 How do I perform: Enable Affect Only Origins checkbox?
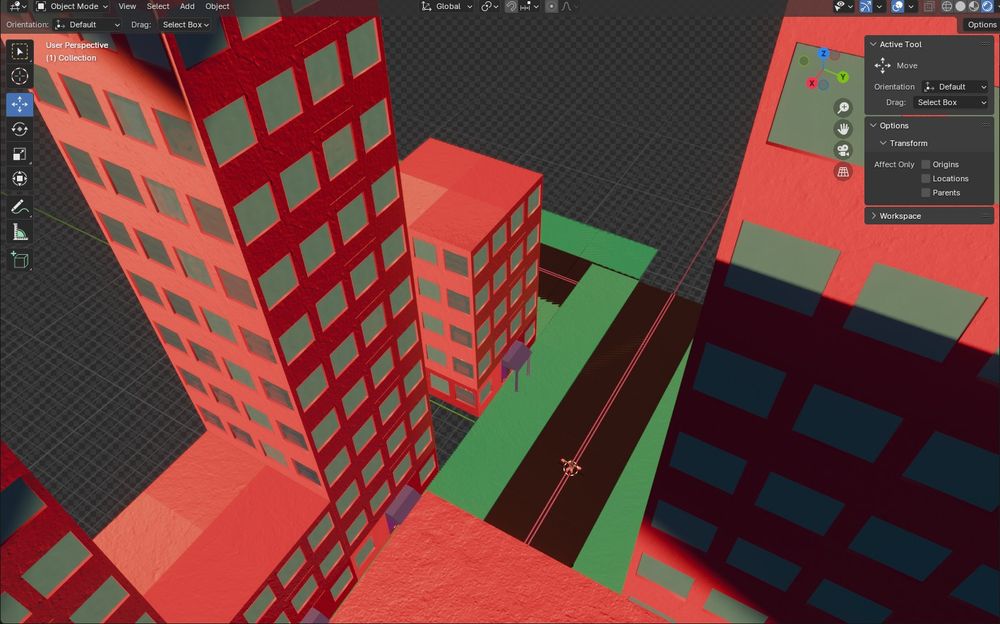point(925,165)
